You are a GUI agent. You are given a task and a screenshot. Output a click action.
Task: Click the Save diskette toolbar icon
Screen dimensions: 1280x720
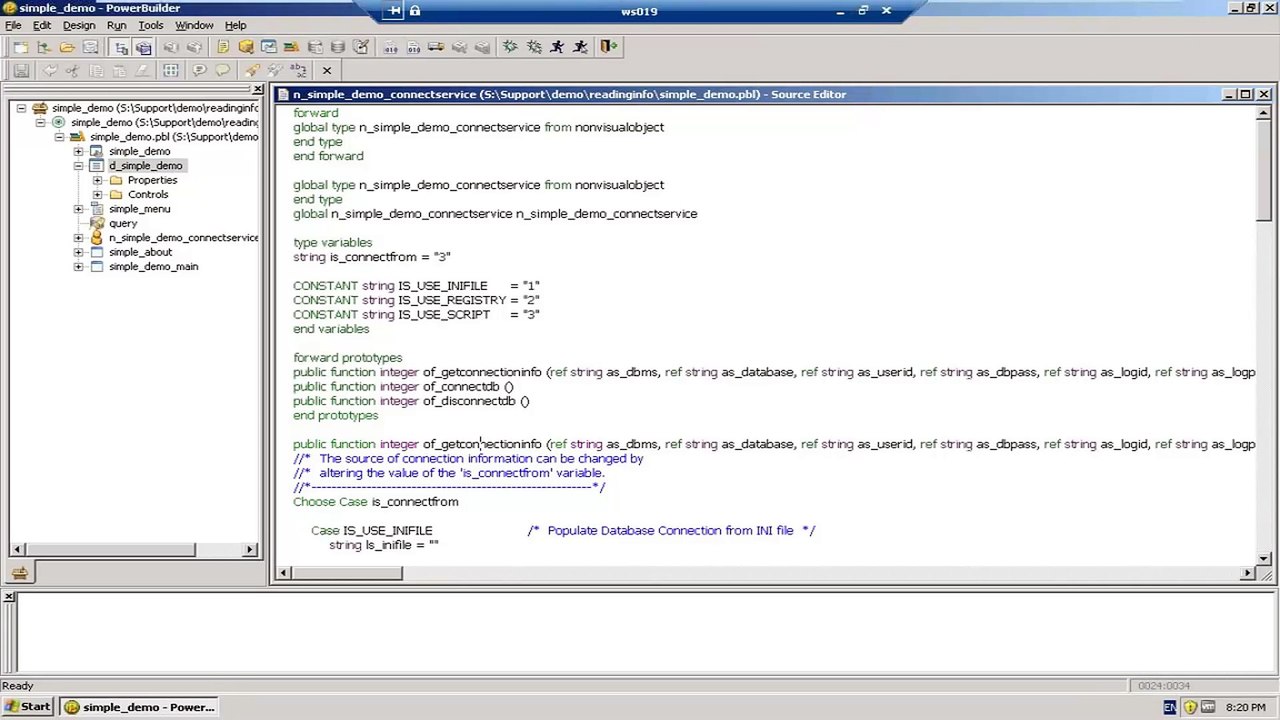[x=21, y=71]
